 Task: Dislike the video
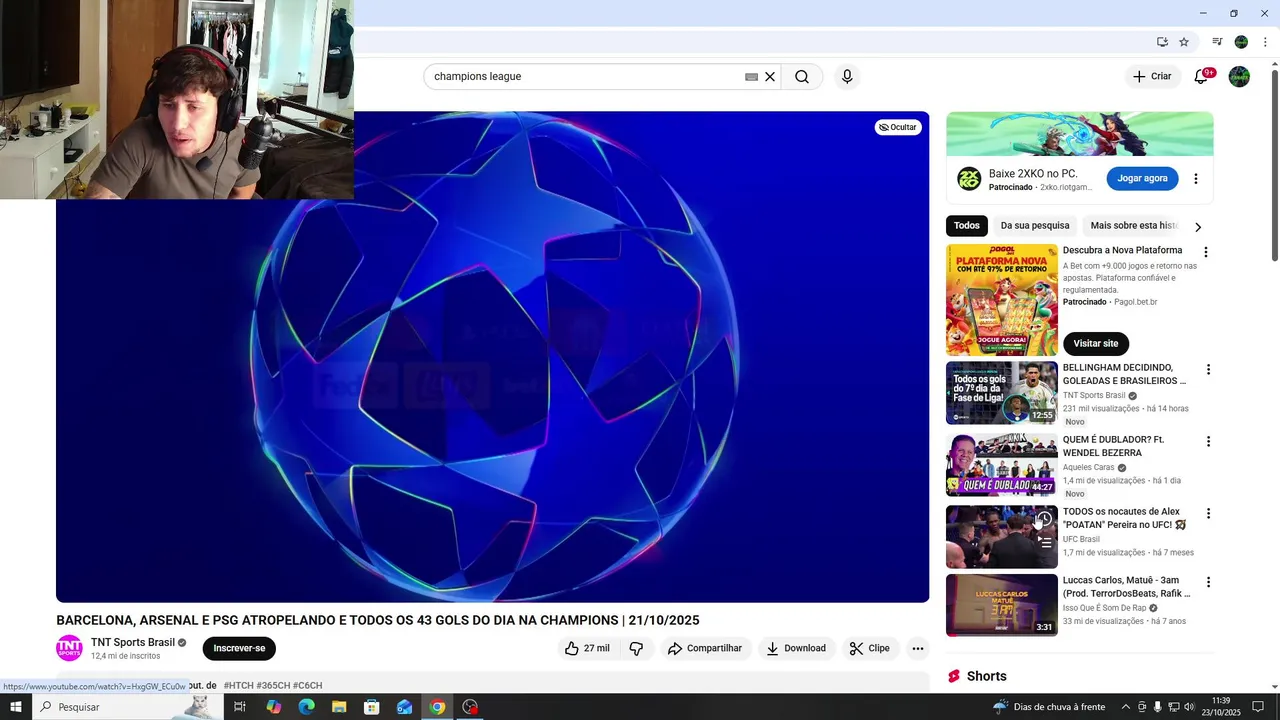tap(636, 648)
